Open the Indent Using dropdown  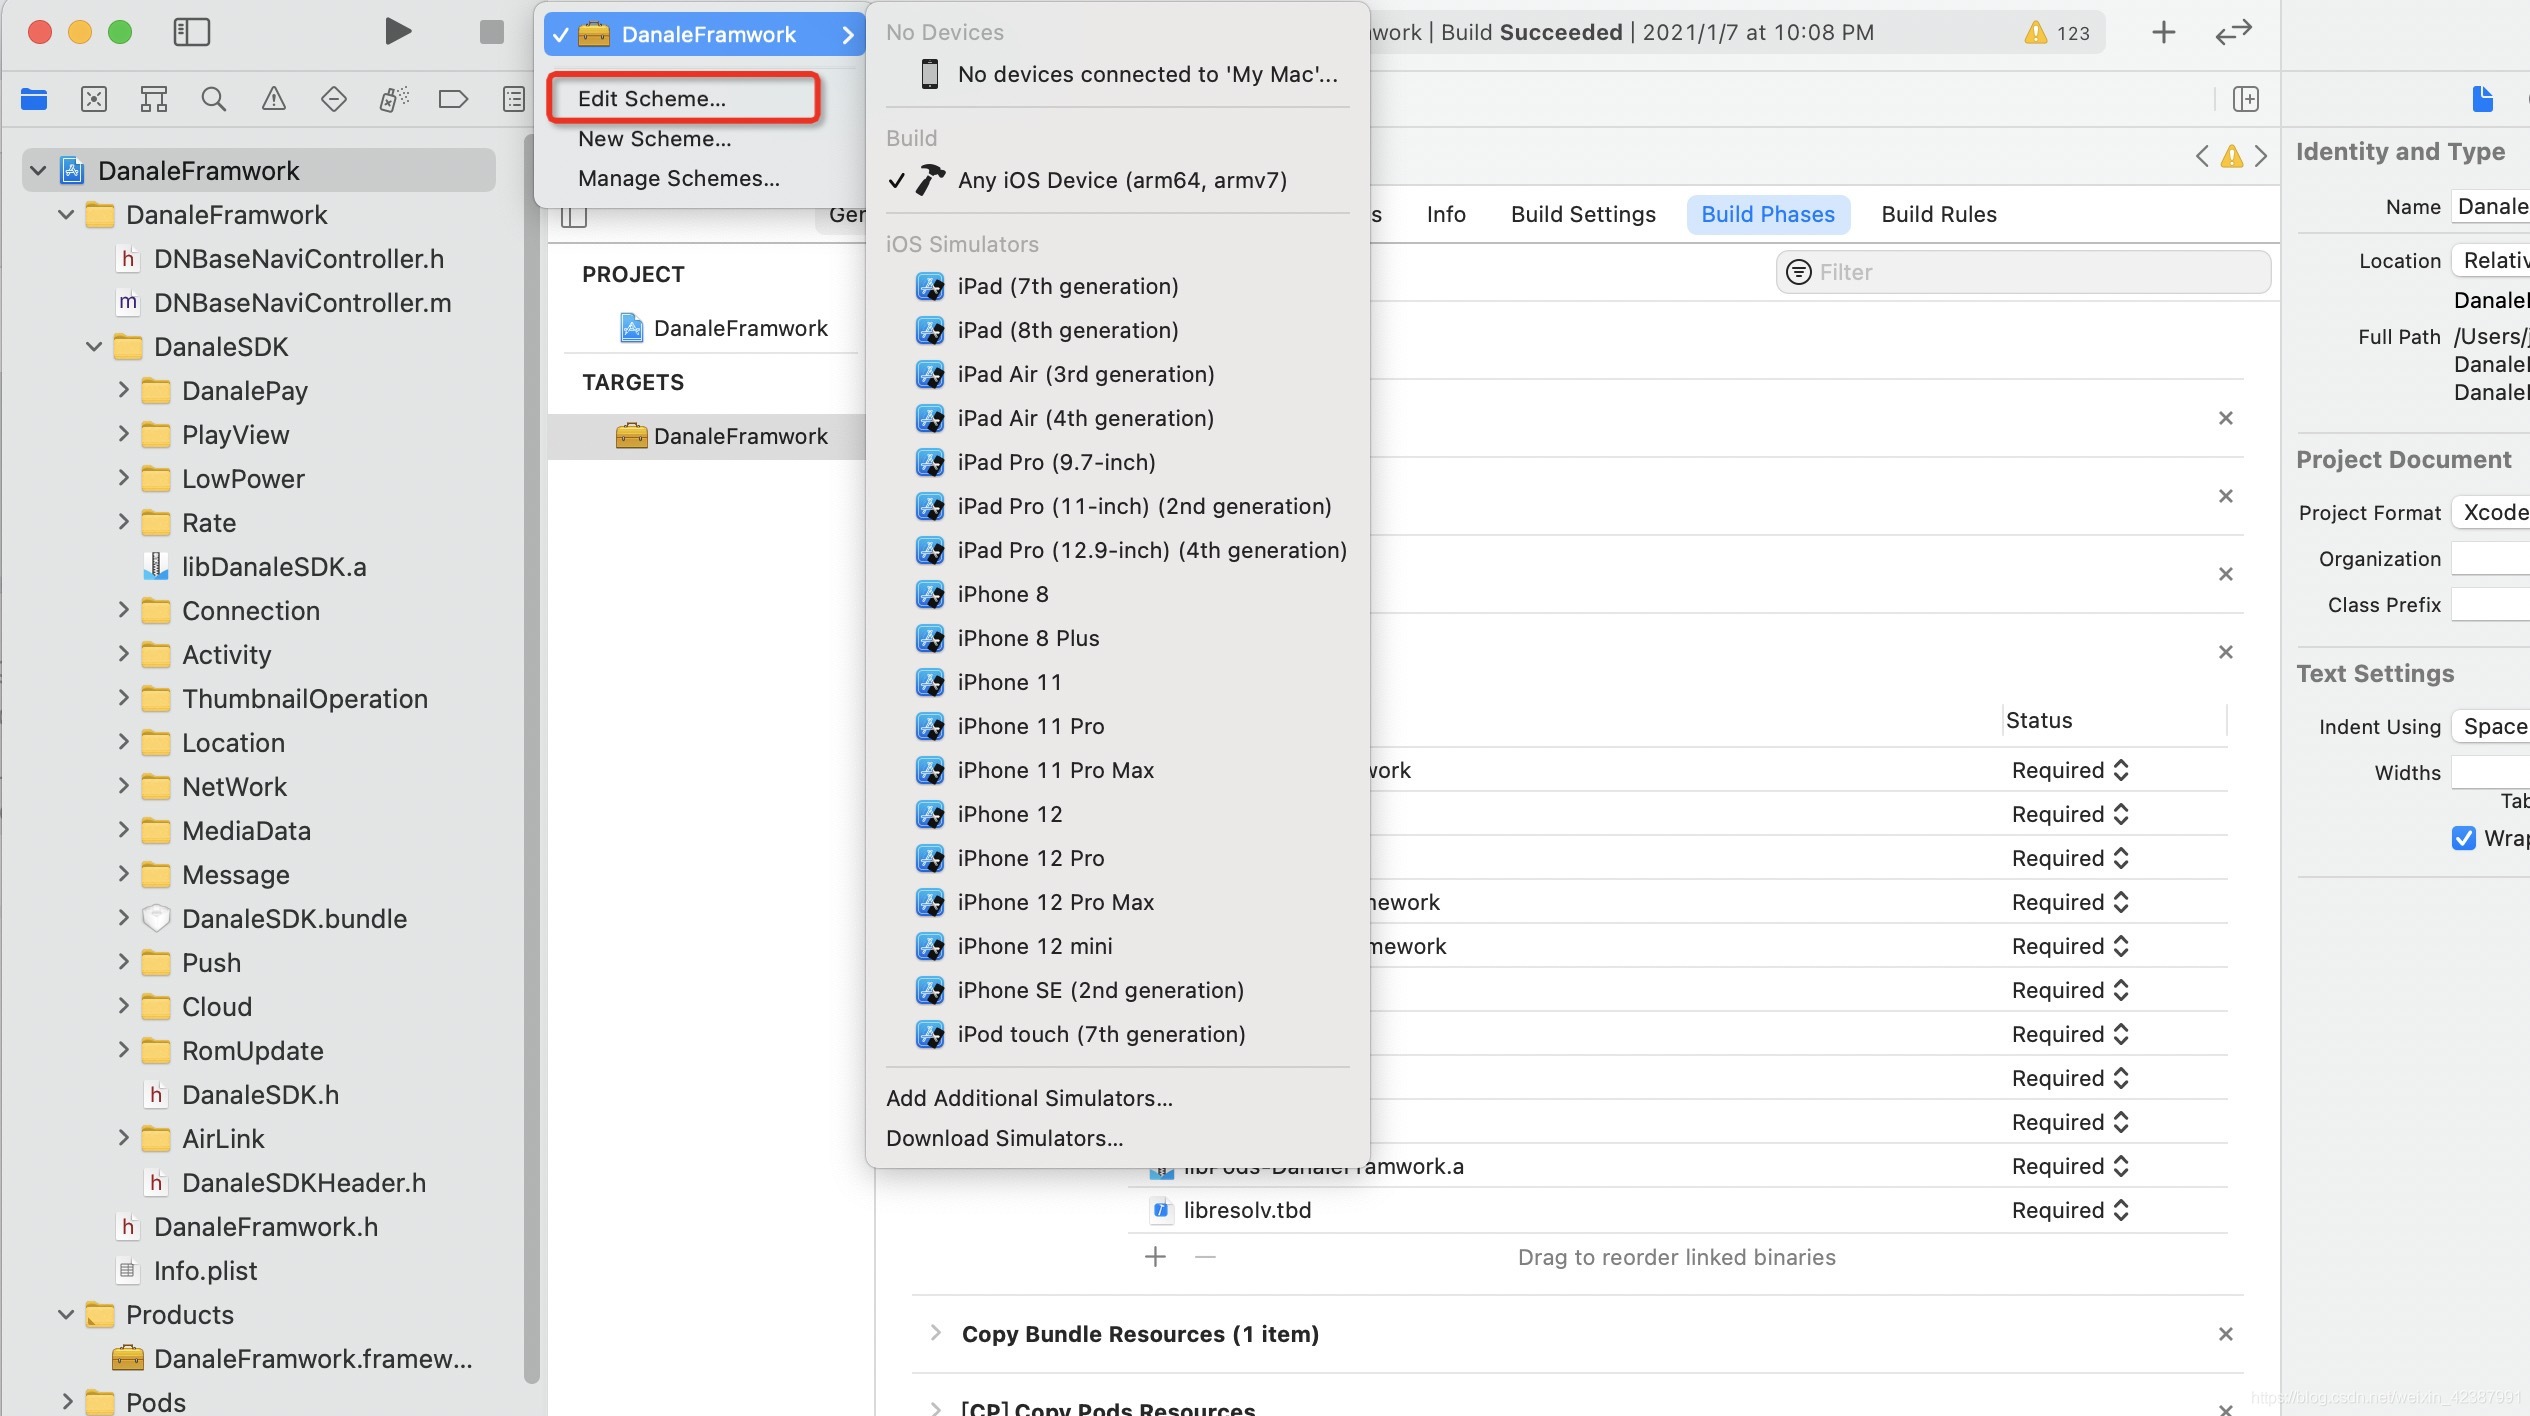click(2491, 727)
